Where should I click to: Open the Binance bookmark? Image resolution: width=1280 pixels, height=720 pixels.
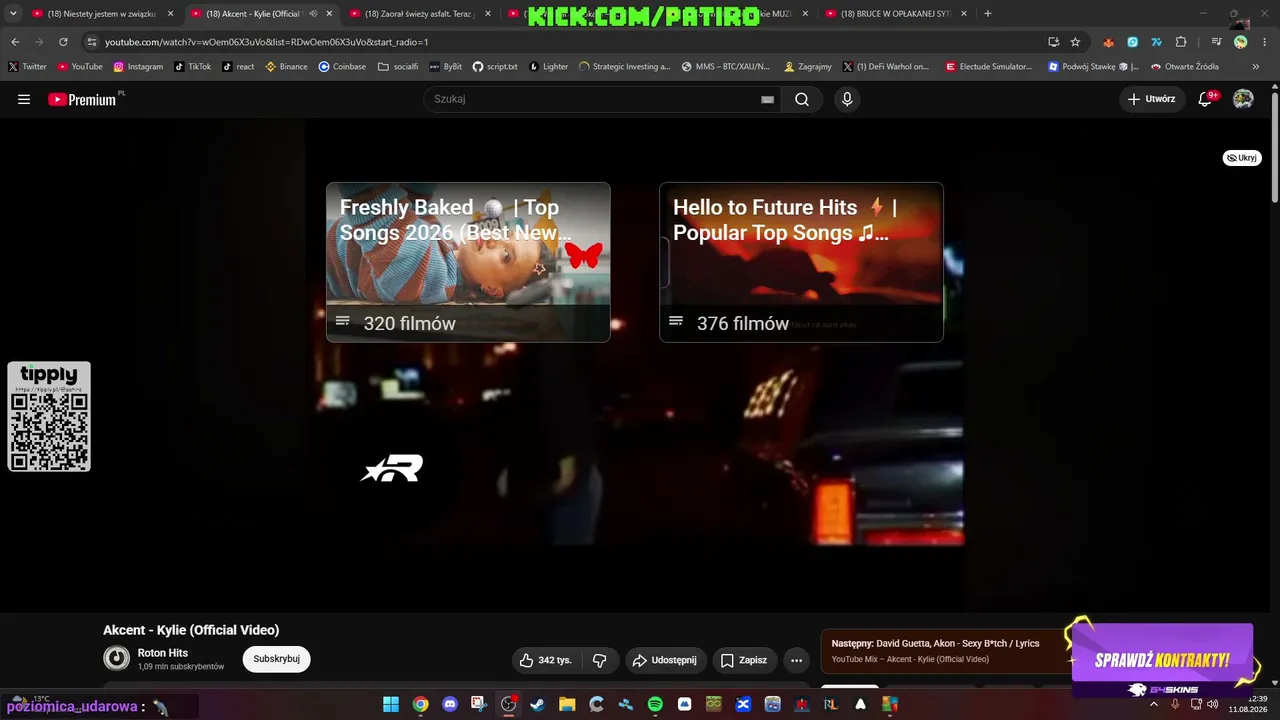click(286, 67)
